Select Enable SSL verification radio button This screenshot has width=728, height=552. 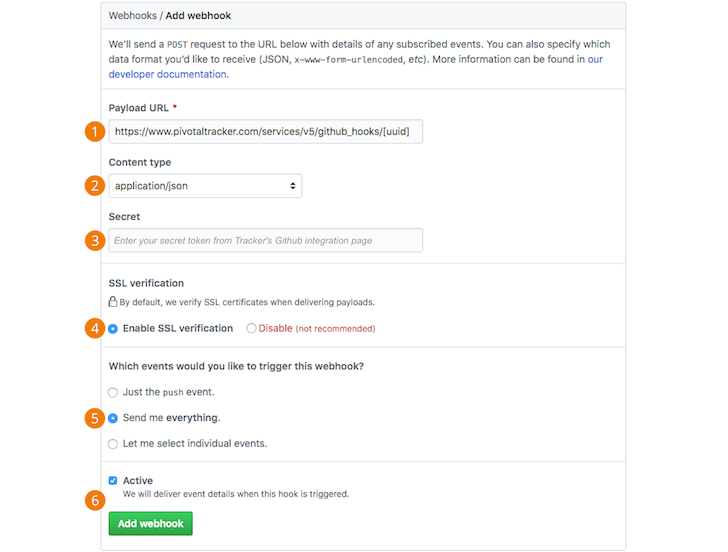113,328
